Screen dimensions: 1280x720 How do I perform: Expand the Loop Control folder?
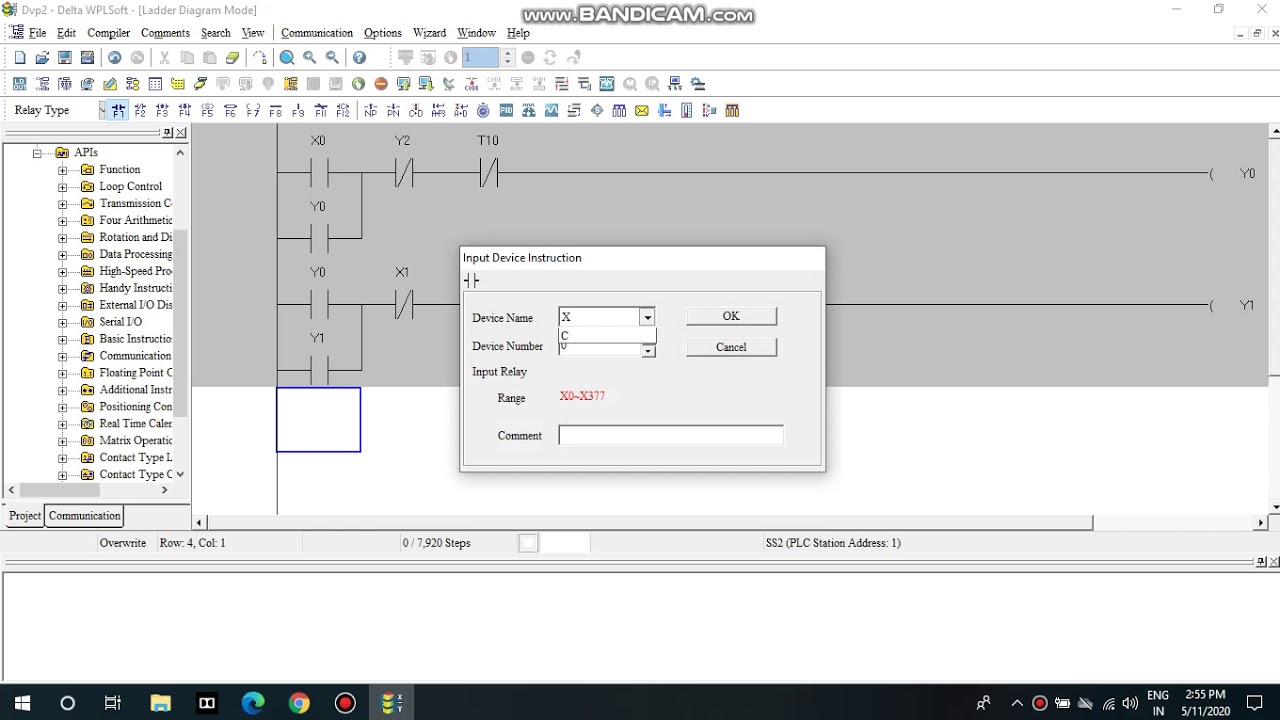click(62, 187)
